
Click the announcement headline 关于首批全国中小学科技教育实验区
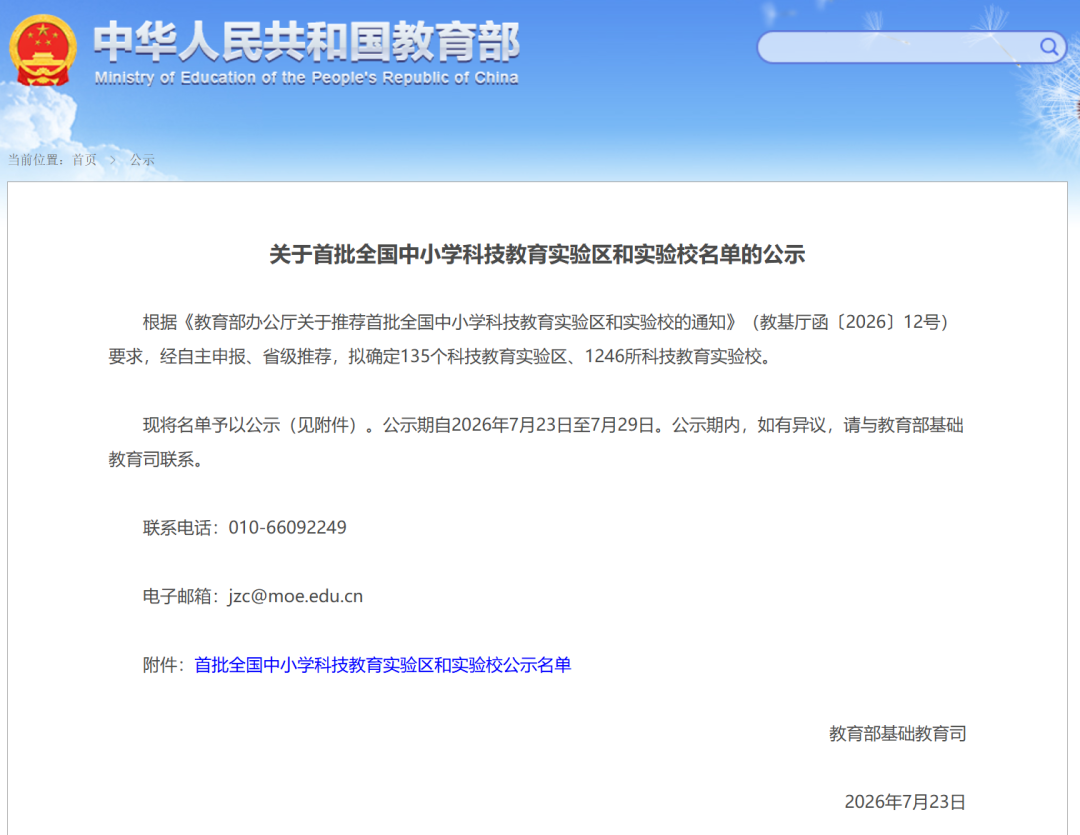tap(537, 254)
